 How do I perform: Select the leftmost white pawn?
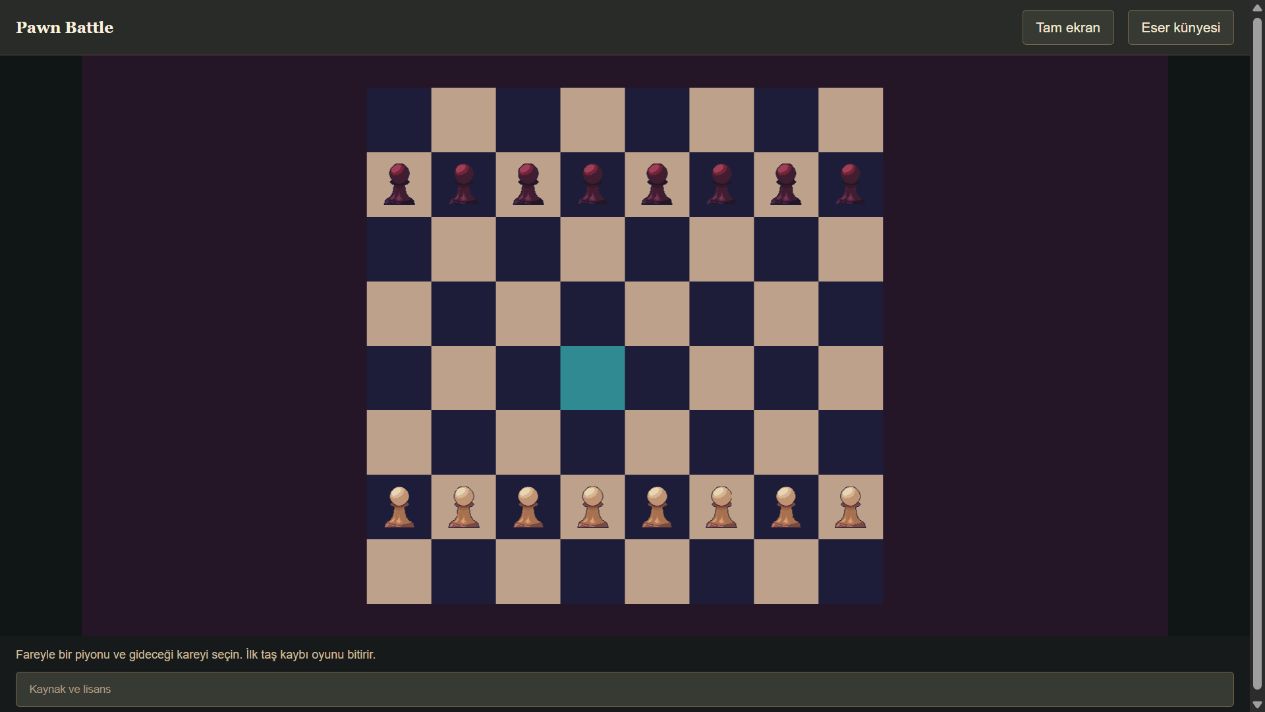(x=399, y=507)
